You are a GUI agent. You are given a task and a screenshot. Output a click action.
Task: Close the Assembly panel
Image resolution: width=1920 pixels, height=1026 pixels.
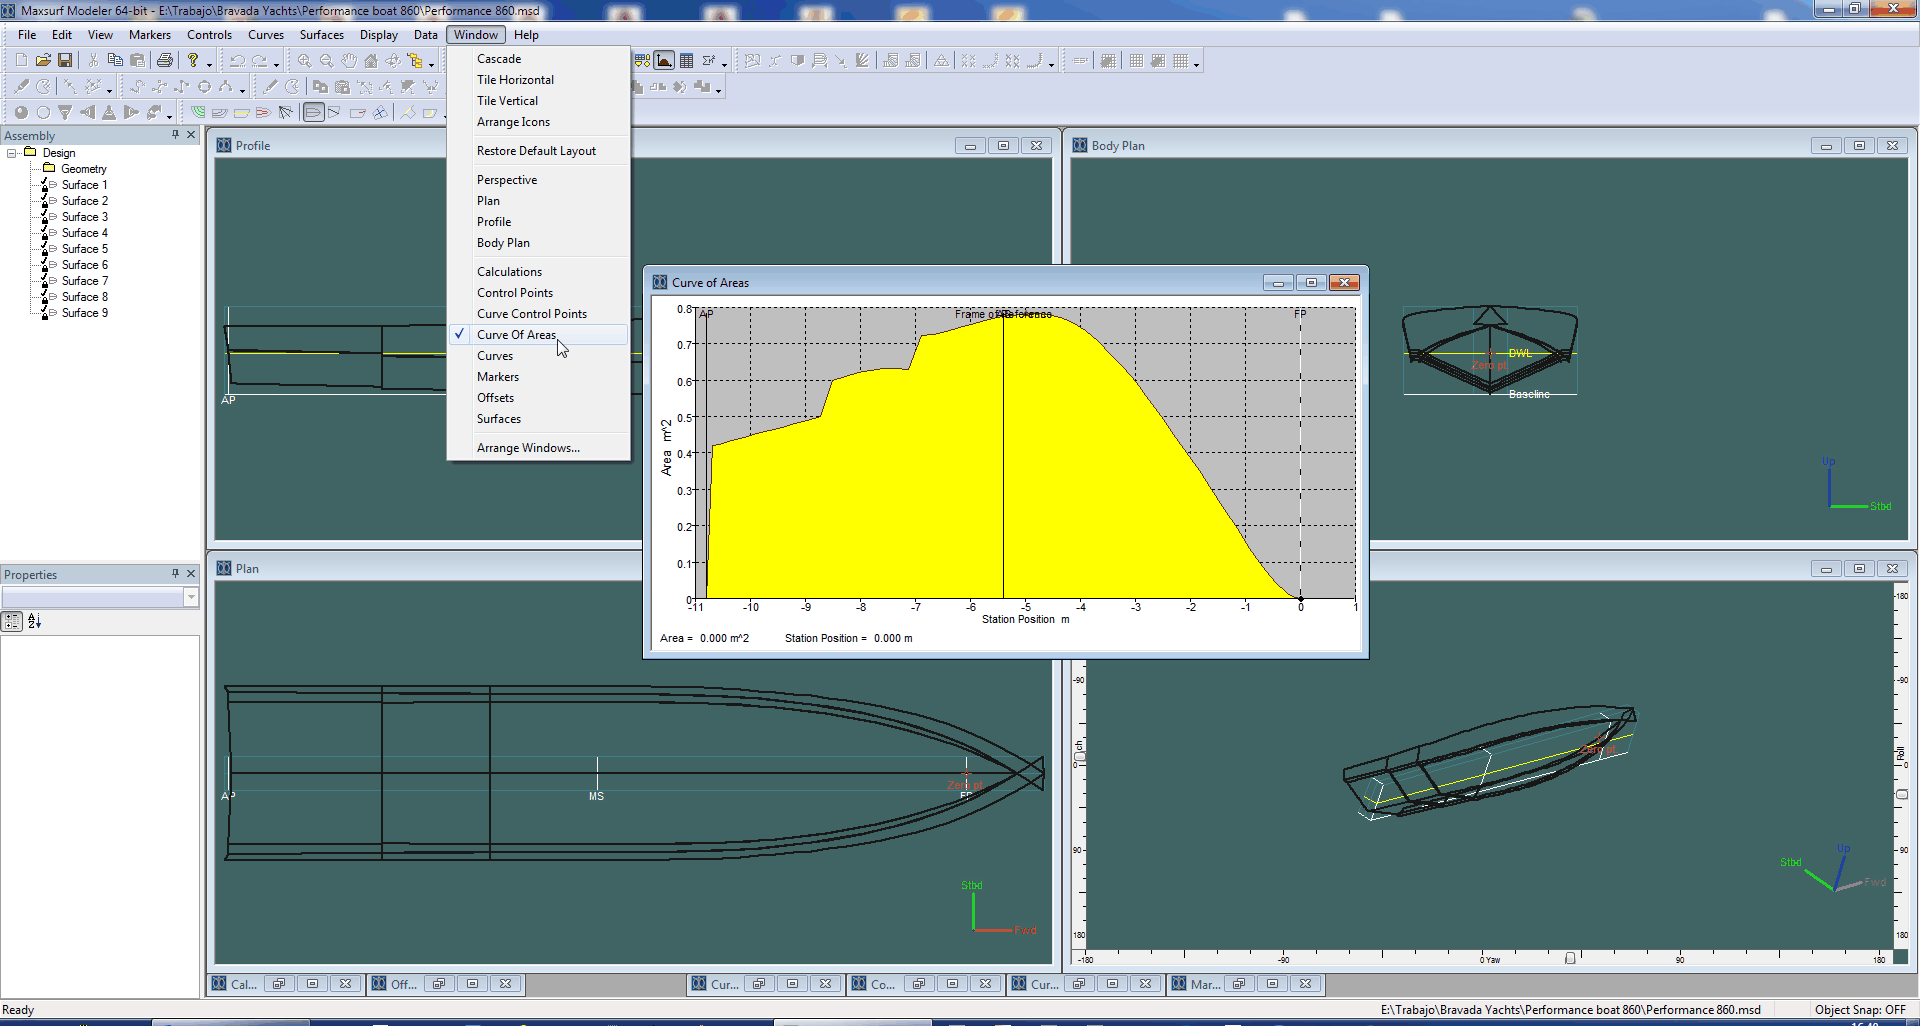coord(191,135)
